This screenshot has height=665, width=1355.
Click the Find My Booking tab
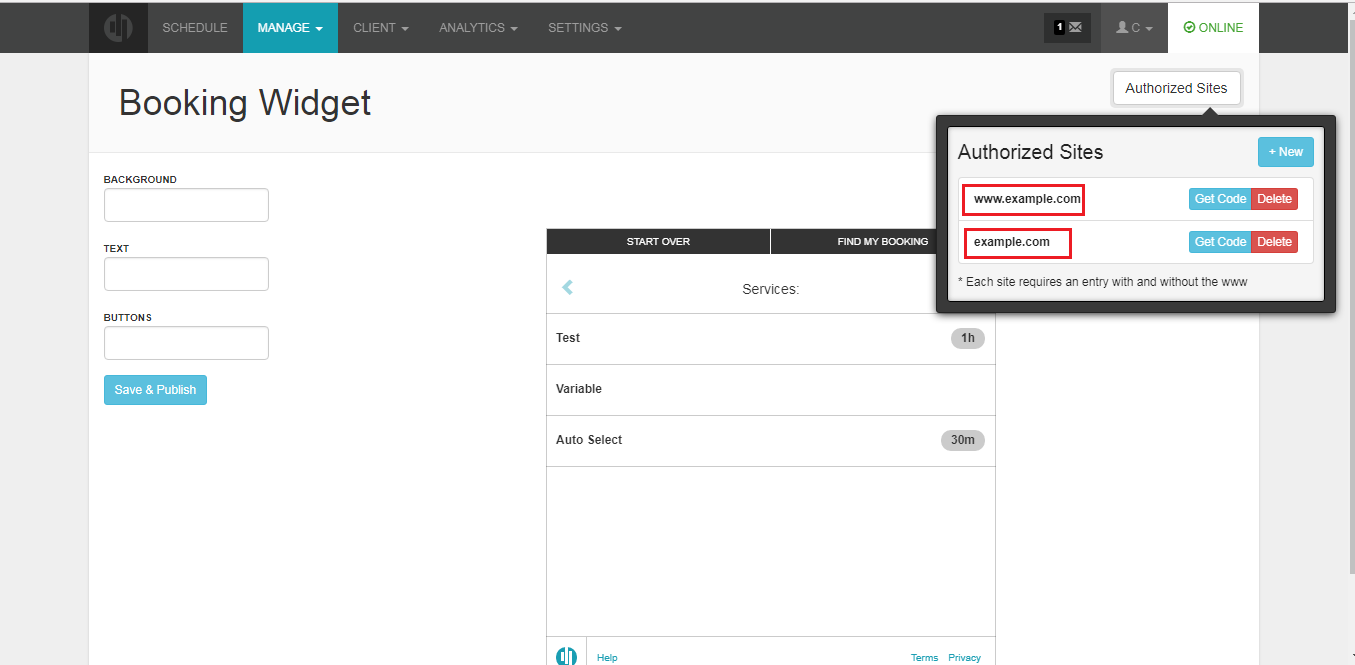(x=883, y=242)
